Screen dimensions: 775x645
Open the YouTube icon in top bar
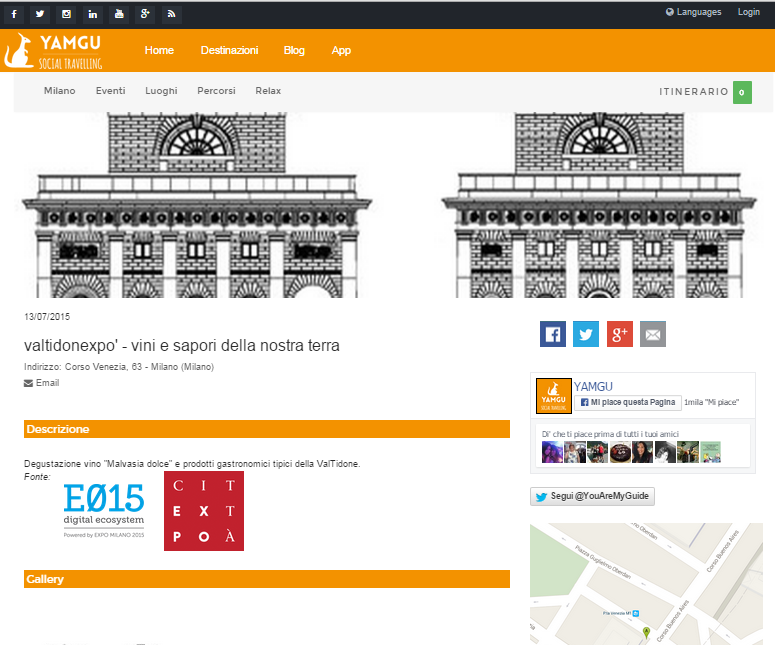119,14
